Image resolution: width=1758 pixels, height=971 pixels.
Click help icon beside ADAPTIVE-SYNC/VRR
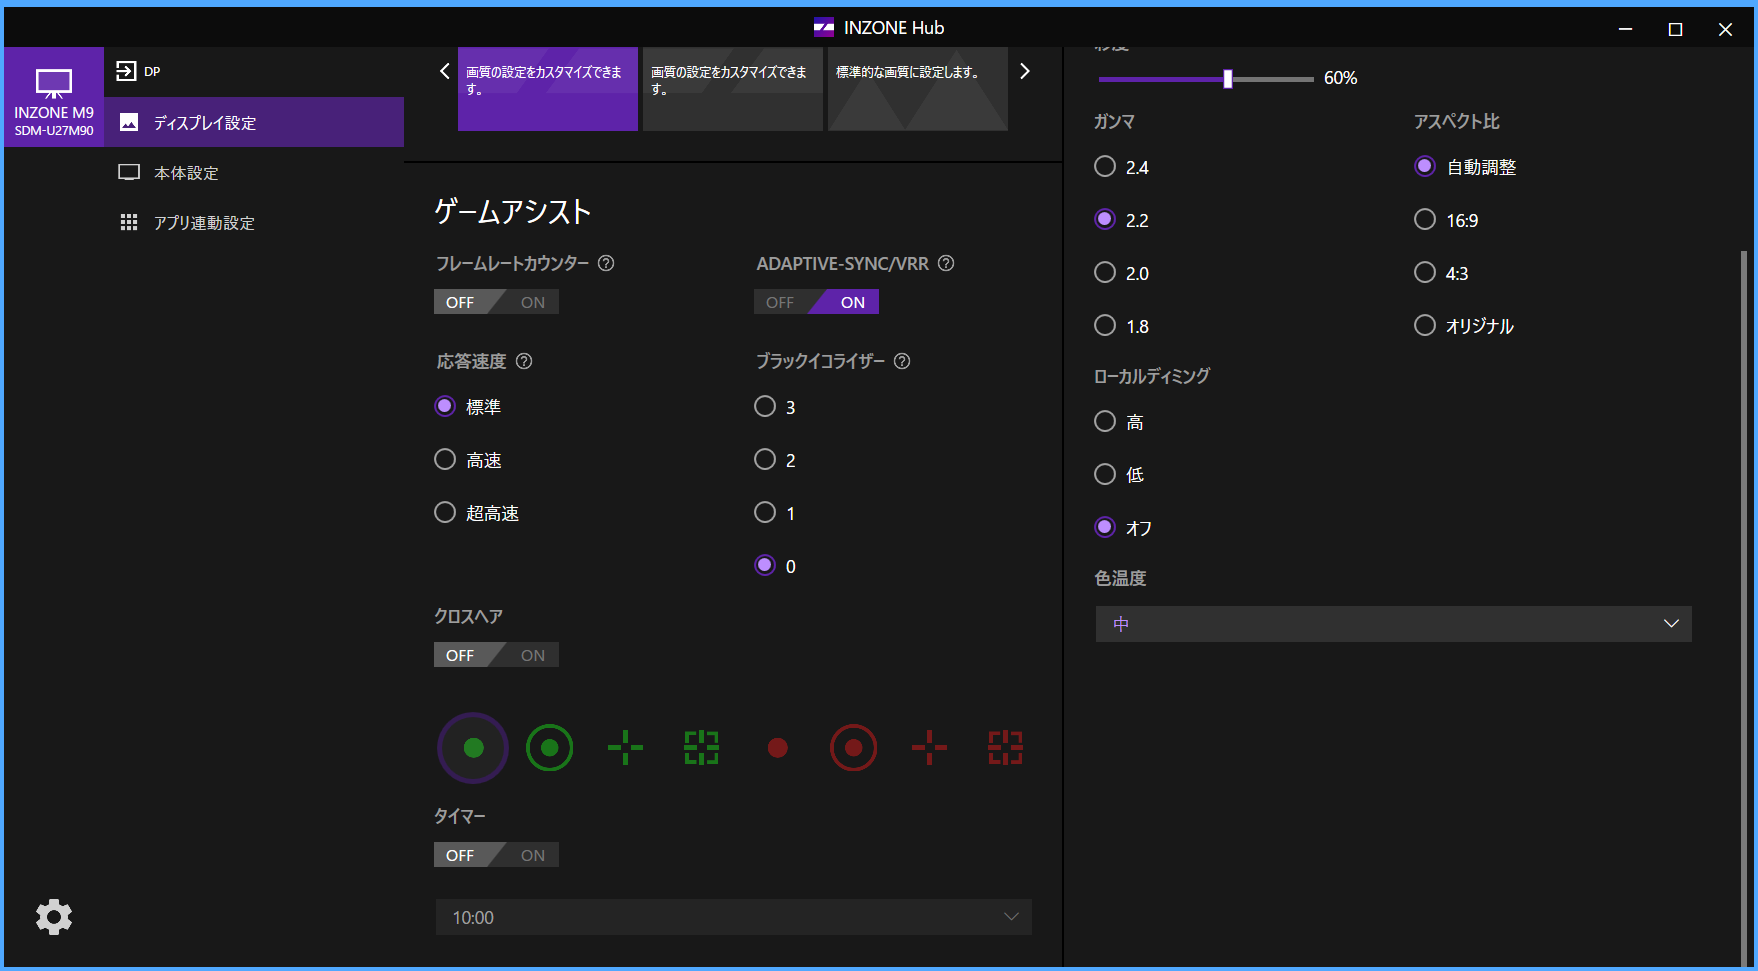coord(946,263)
